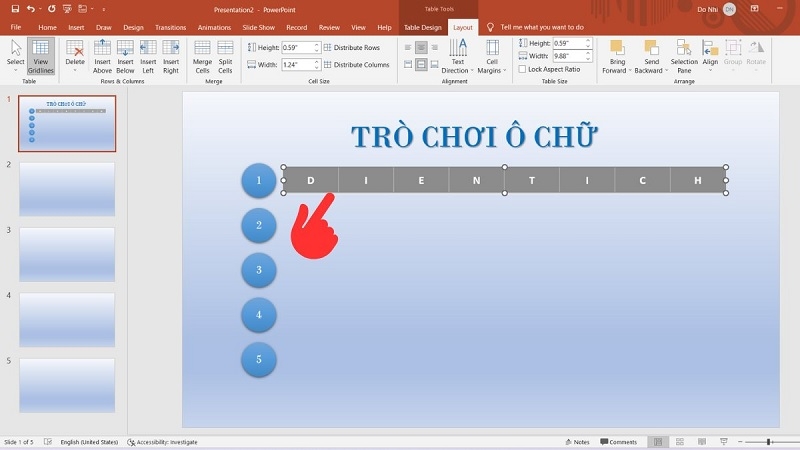The width and height of the screenshot is (800, 450).
Task: Switch to Reading view
Action: pyautogui.click(x=702, y=442)
